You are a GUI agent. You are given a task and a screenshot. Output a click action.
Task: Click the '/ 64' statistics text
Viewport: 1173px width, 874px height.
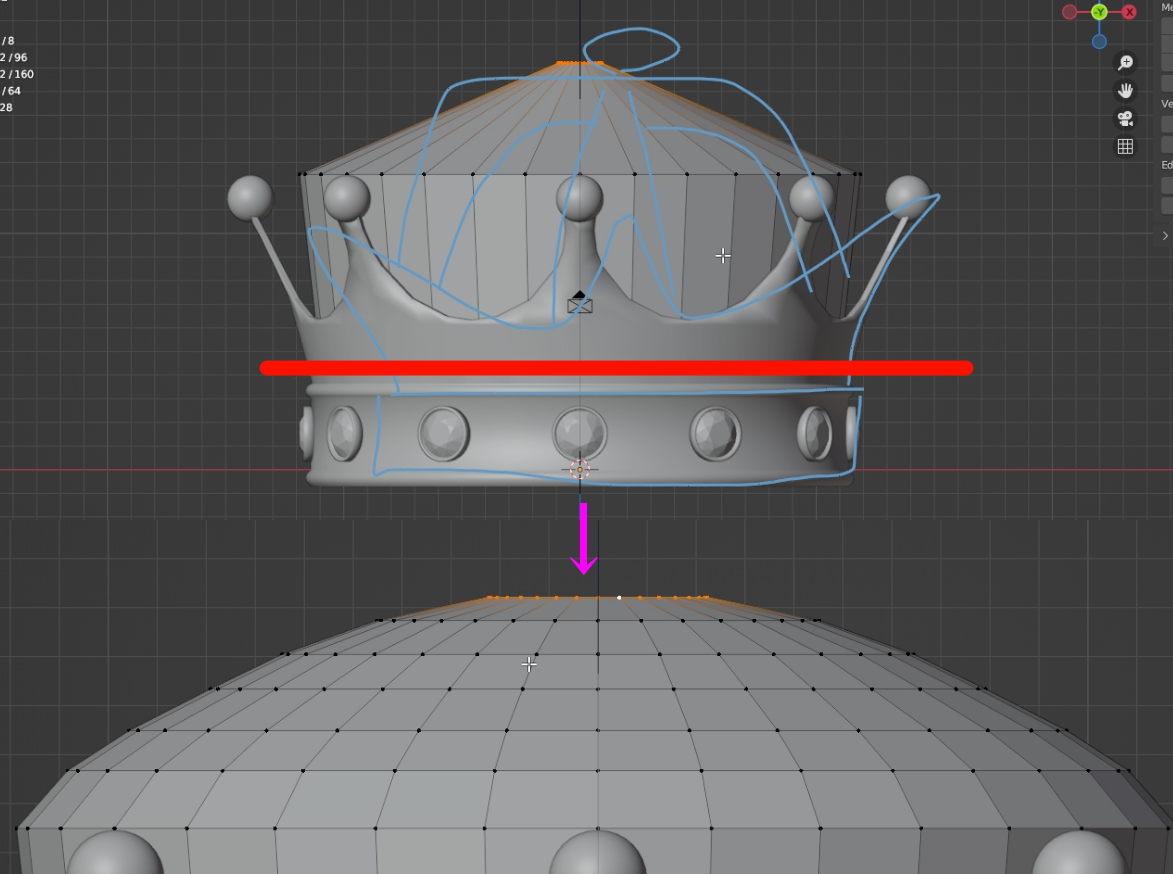(x=11, y=91)
